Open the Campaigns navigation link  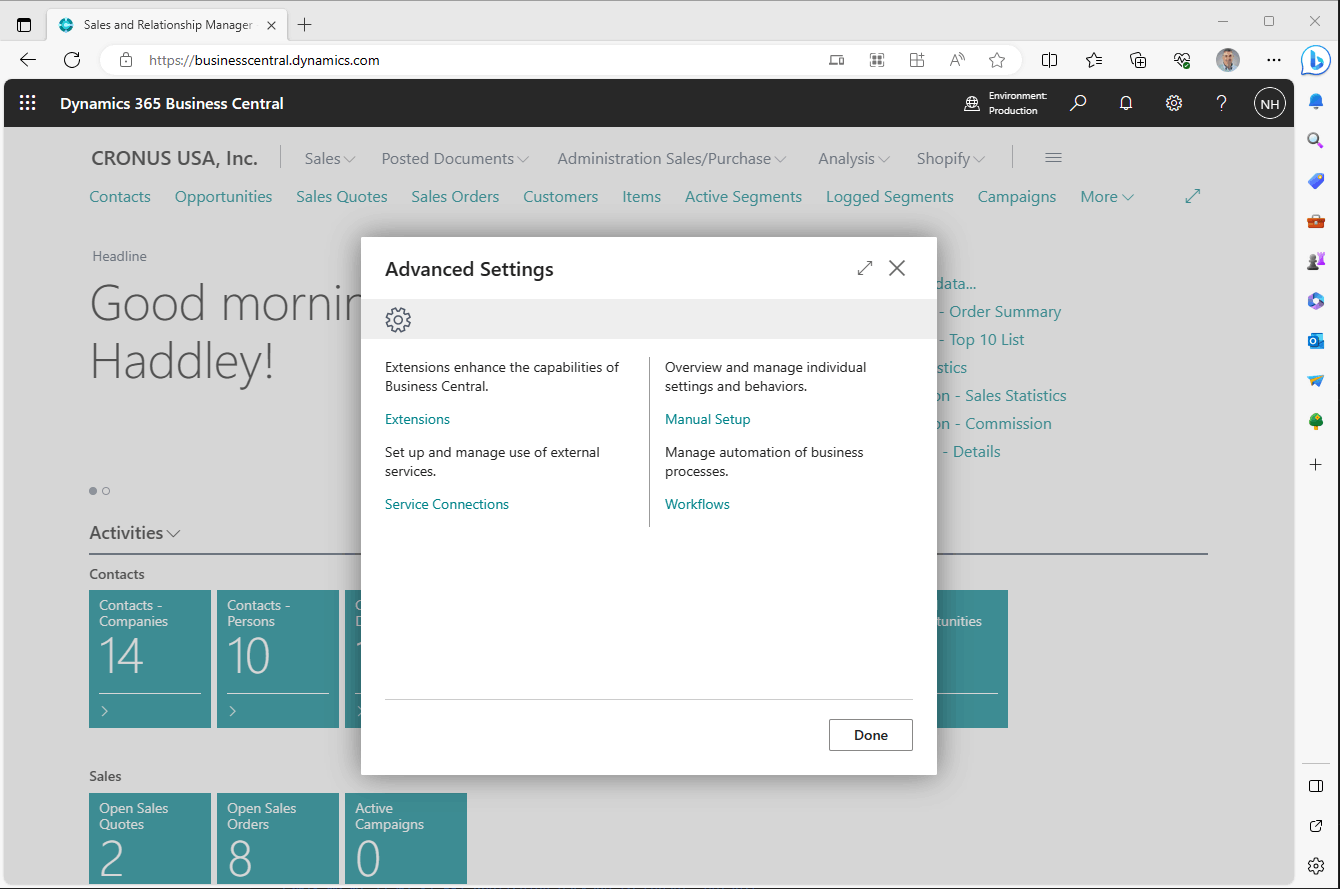coord(1017,197)
